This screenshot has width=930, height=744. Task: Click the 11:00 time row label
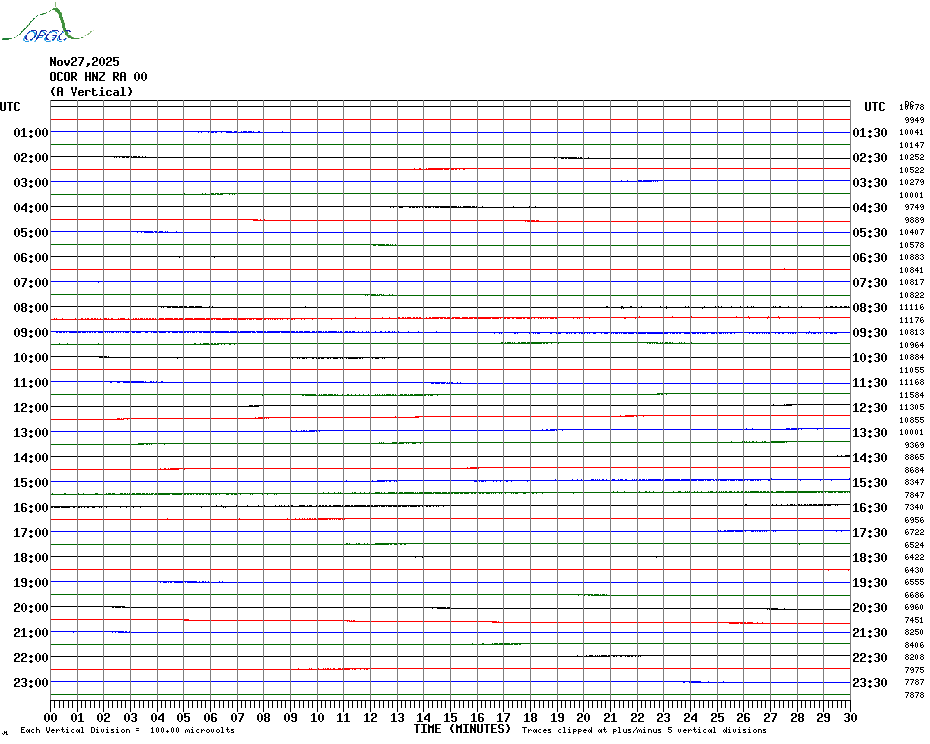click(31, 383)
